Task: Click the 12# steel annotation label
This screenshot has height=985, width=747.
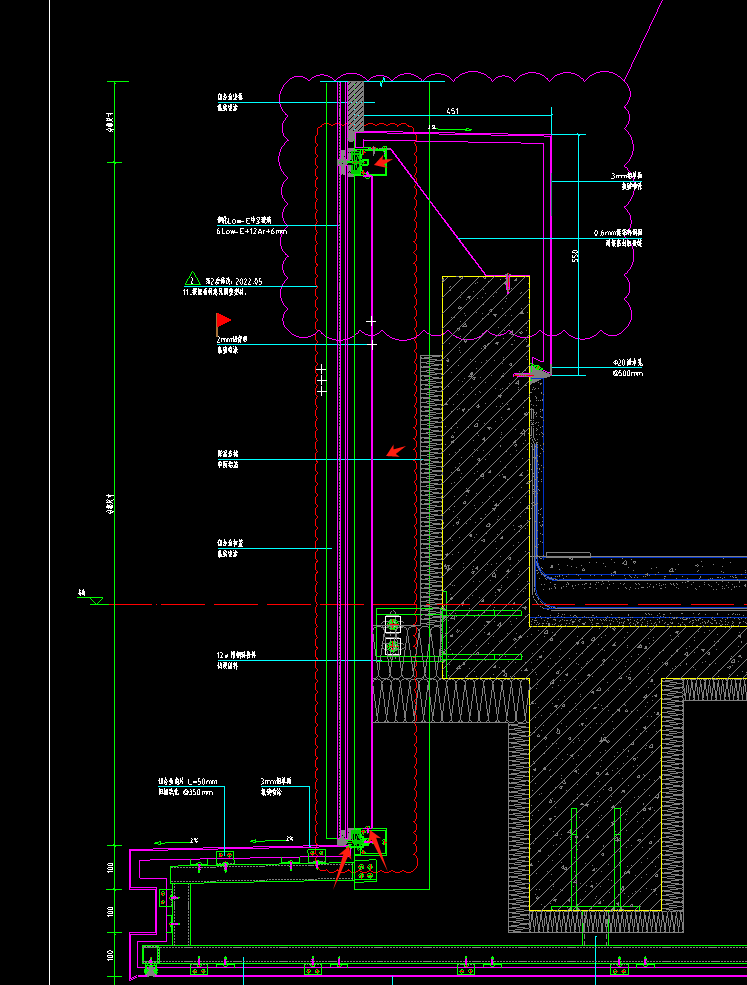Action: pyautogui.click(x=236, y=655)
